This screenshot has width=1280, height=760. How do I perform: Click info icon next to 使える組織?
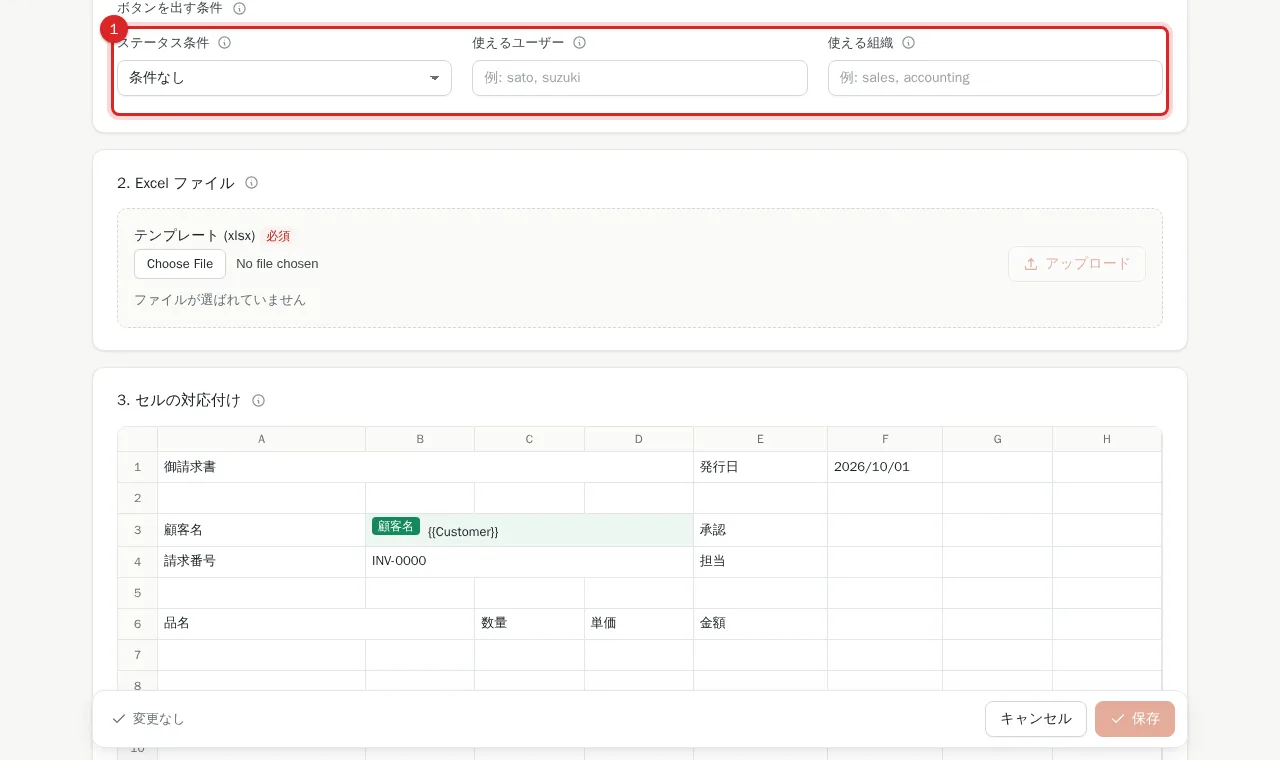[909, 43]
